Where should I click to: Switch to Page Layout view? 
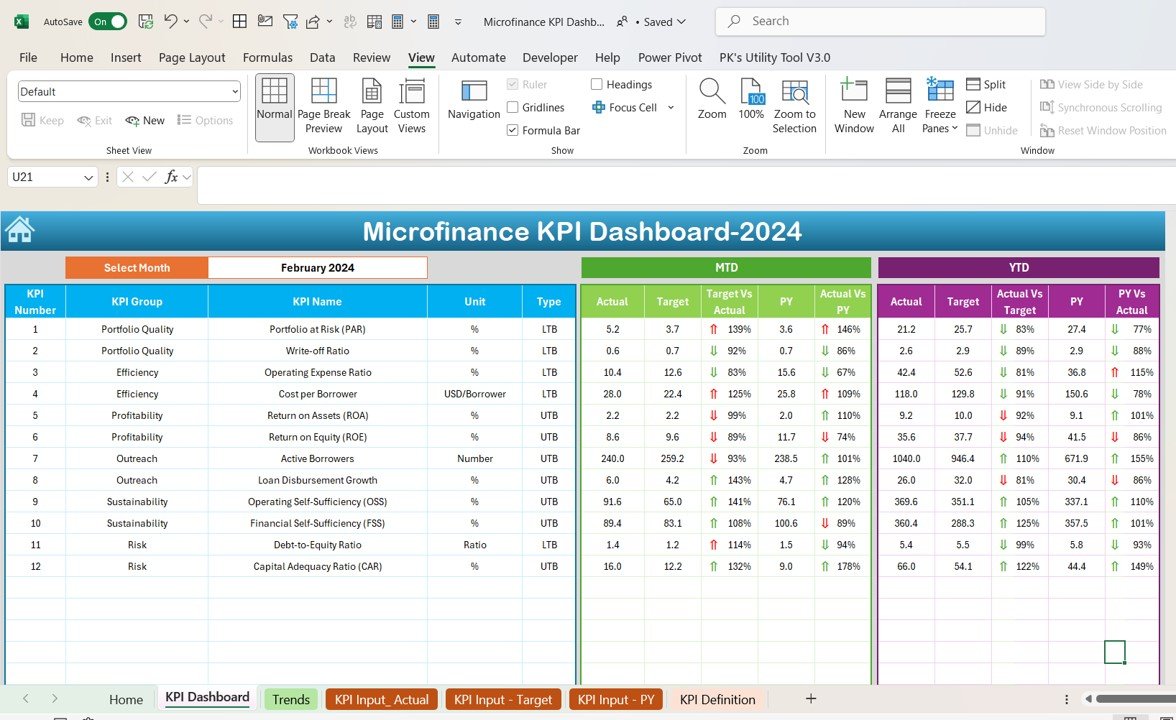coord(372,107)
